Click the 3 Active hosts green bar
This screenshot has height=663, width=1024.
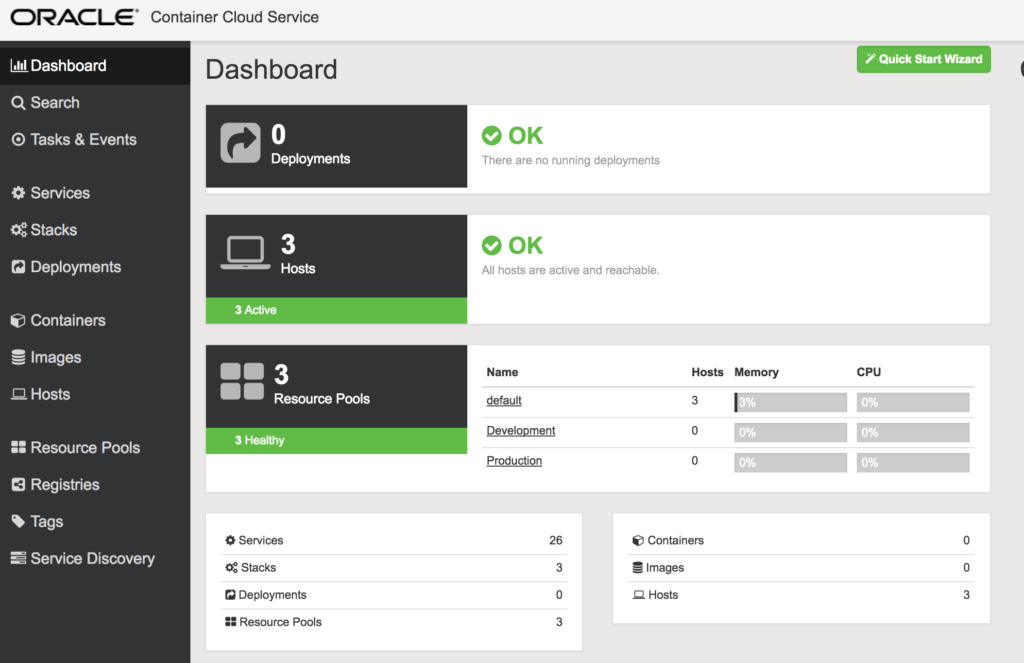[336, 310]
